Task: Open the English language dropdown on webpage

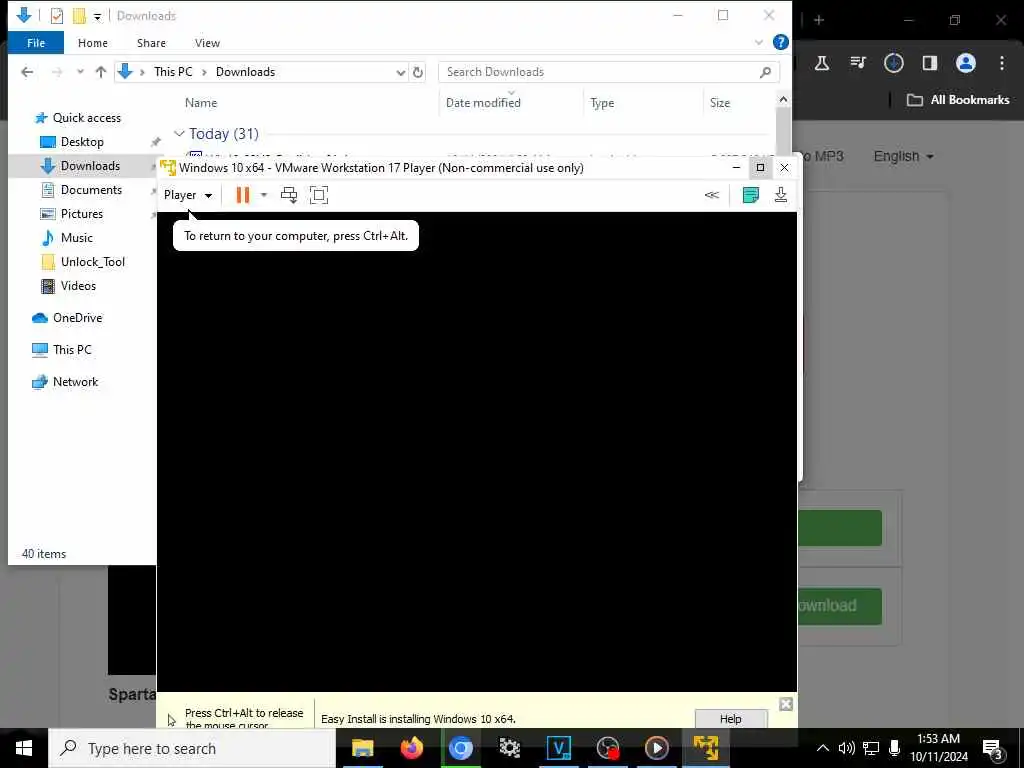Action: [903, 157]
